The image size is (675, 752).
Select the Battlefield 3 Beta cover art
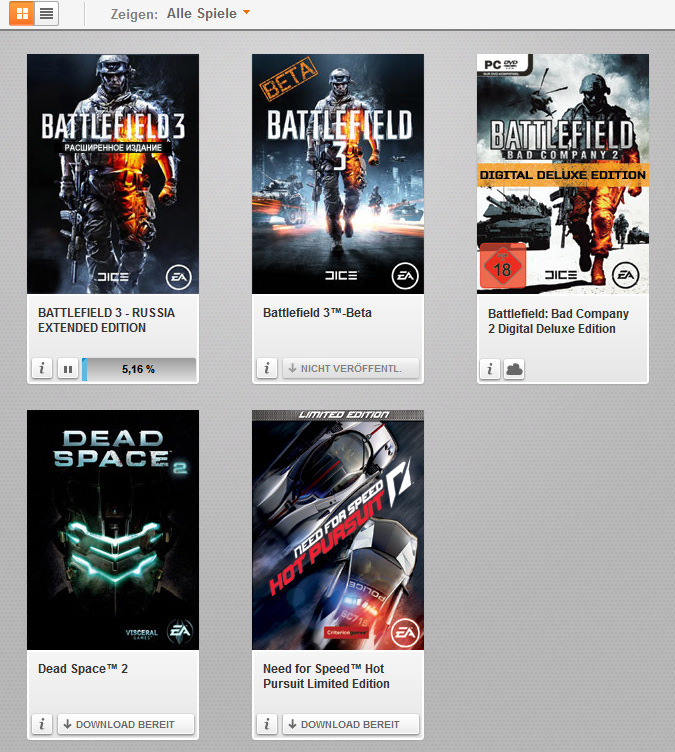(x=338, y=174)
